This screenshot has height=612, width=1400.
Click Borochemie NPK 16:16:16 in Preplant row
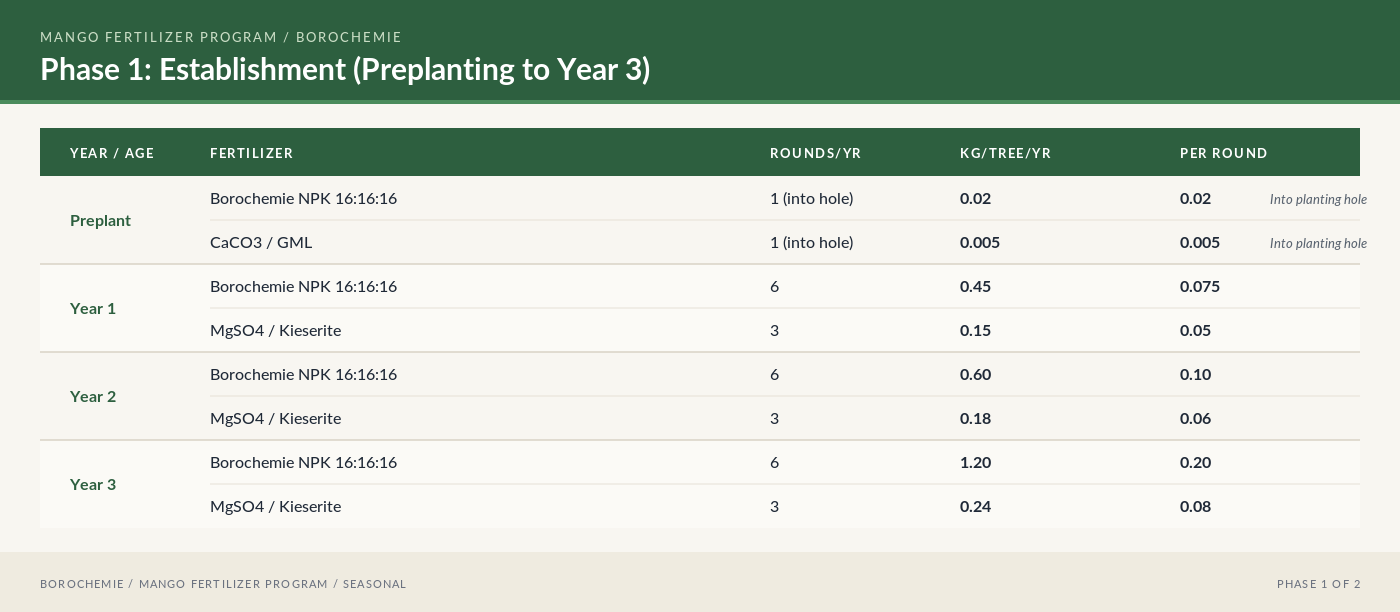[x=303, y=198]
